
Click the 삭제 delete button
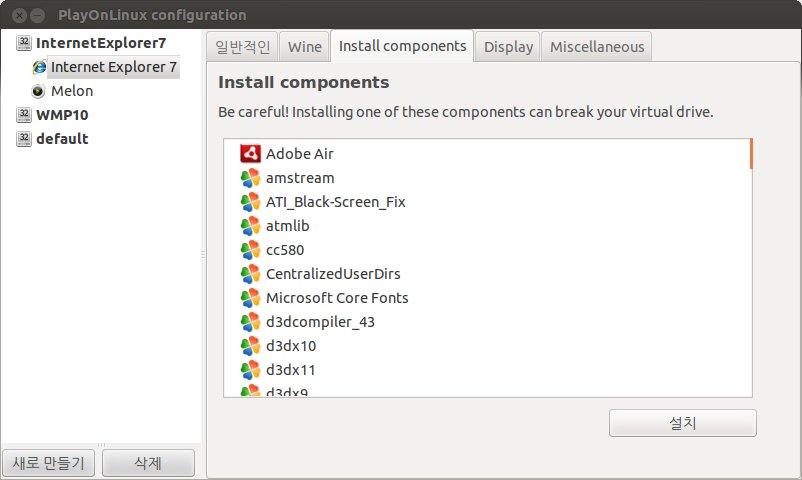148,463
